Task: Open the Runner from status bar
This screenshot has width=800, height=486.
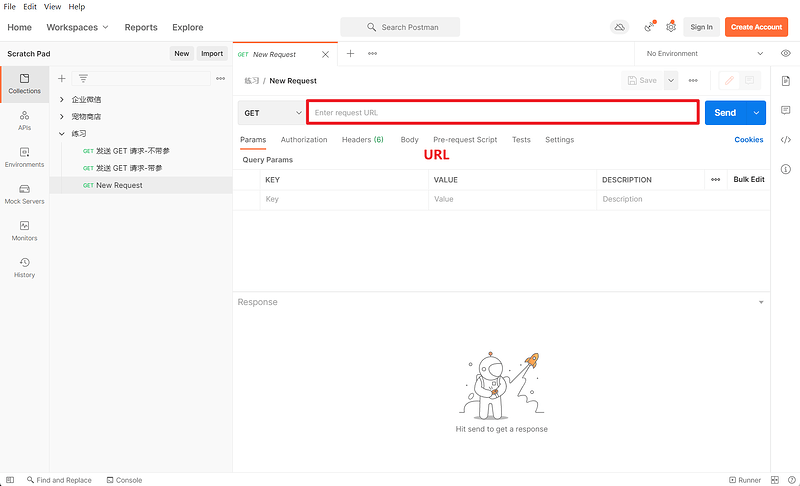Action: click(745, 480)
